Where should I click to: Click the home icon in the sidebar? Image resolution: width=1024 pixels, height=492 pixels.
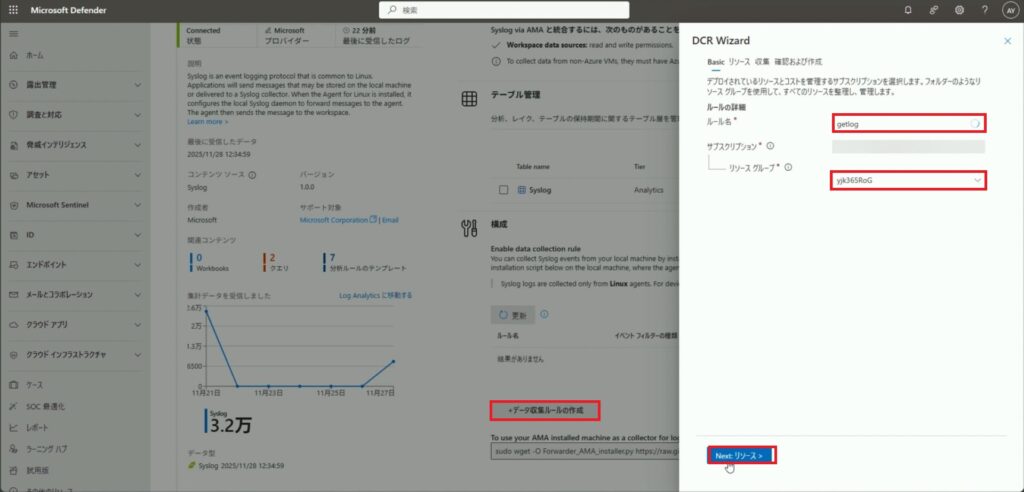click(x=15, y=55)
